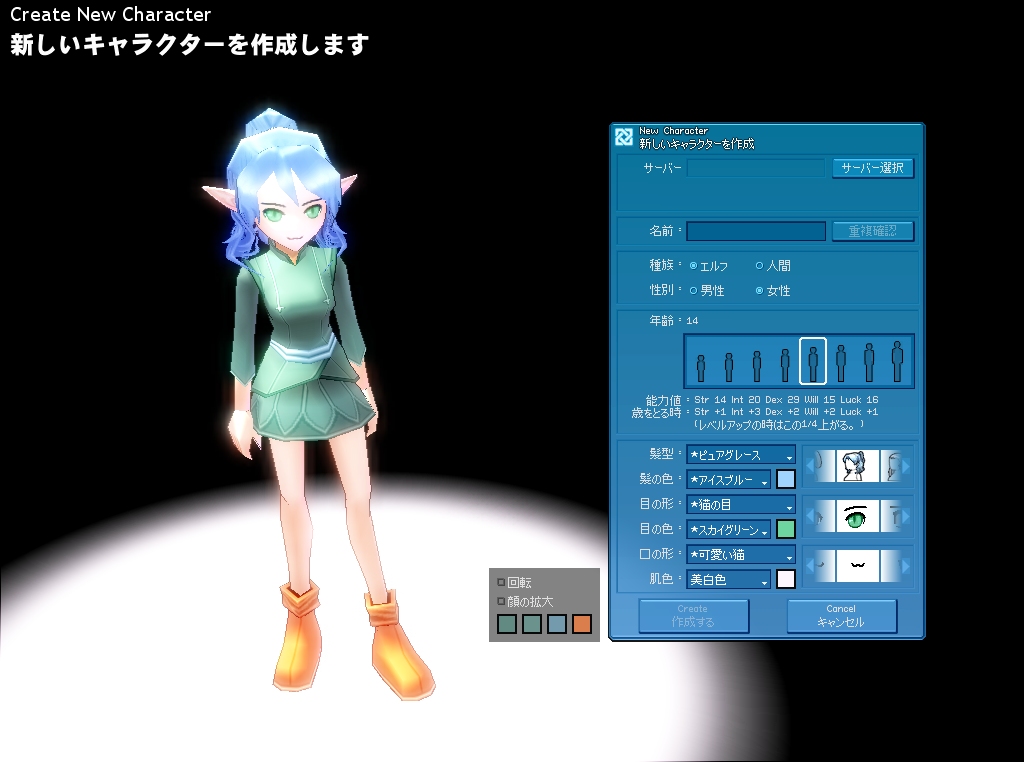Screen dimensions: 1024x762
Task: Click previous arrow on hairstyle preview
Action: tap(809, 466)
